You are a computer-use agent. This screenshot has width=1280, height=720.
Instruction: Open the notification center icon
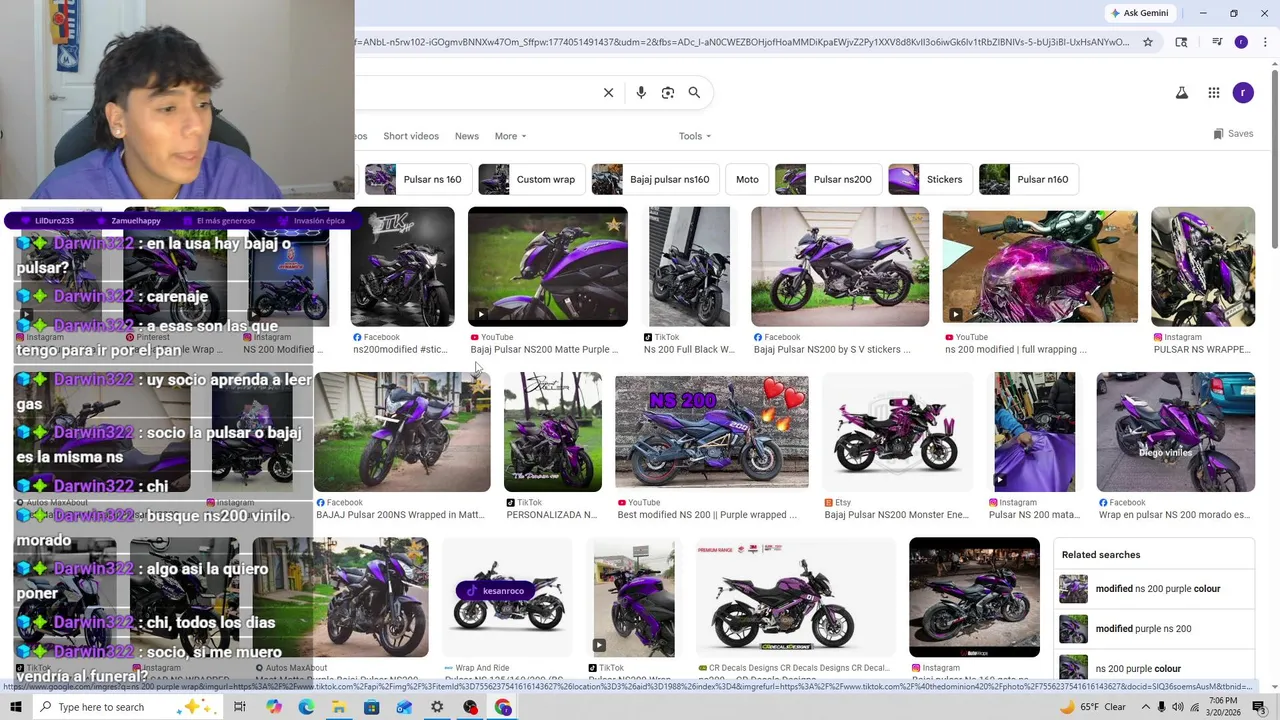point(1259,707)
